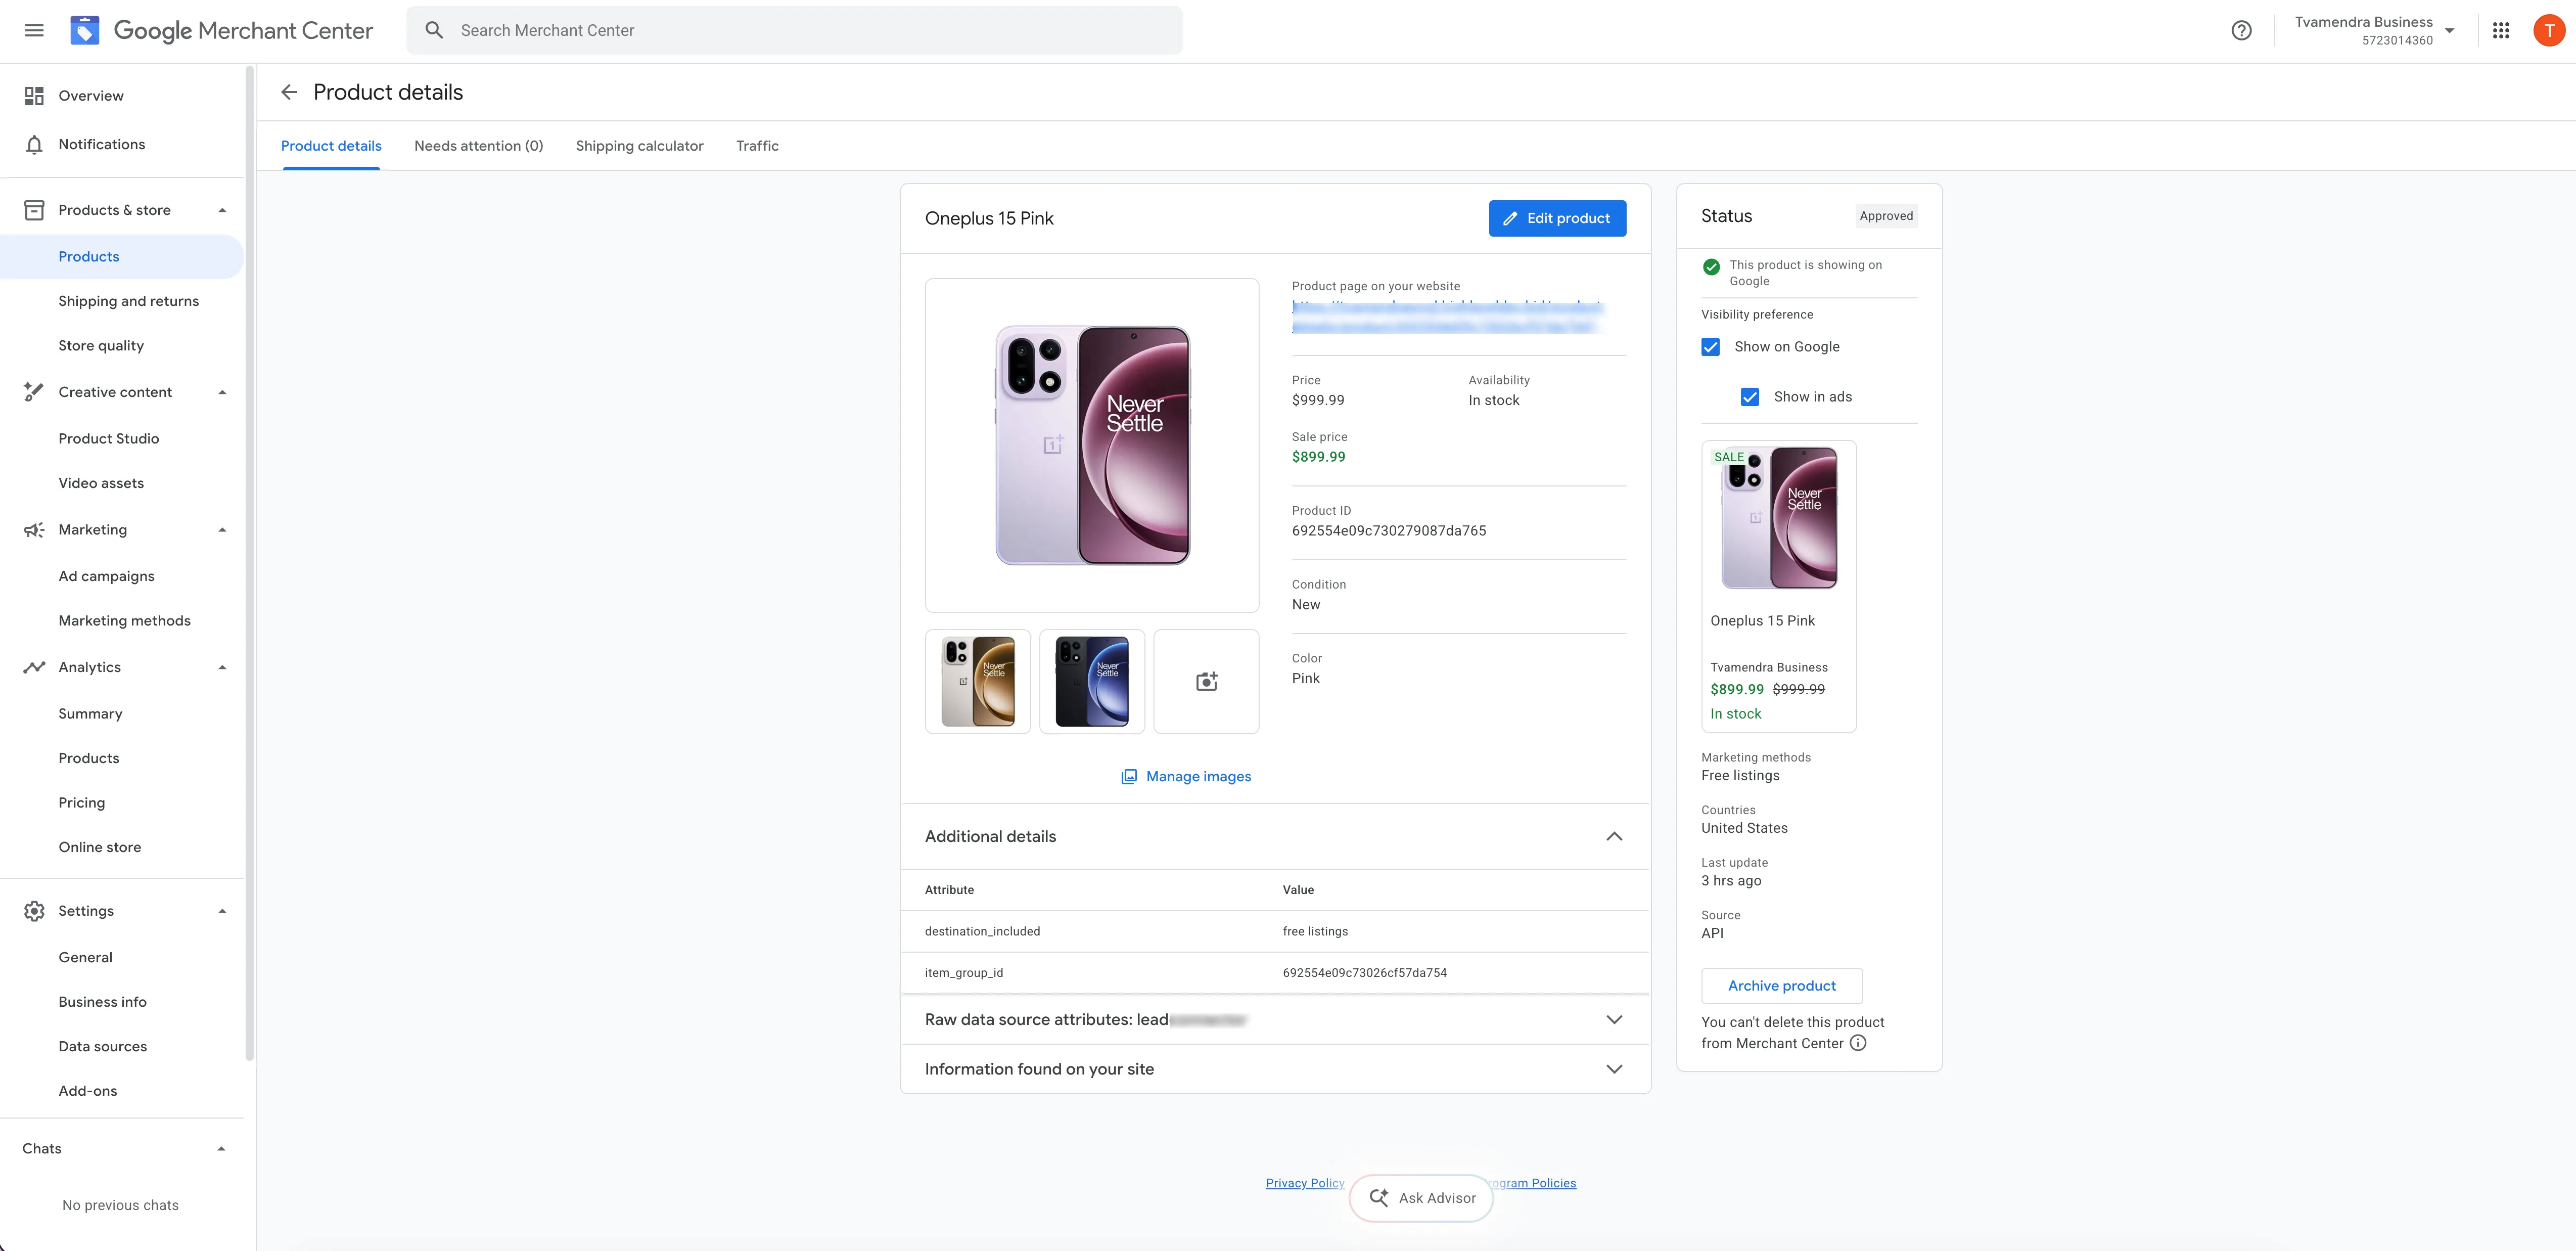Open Data sources in sidebar
This screenshot has width=2576, height=1251.
click(103, 1046)
